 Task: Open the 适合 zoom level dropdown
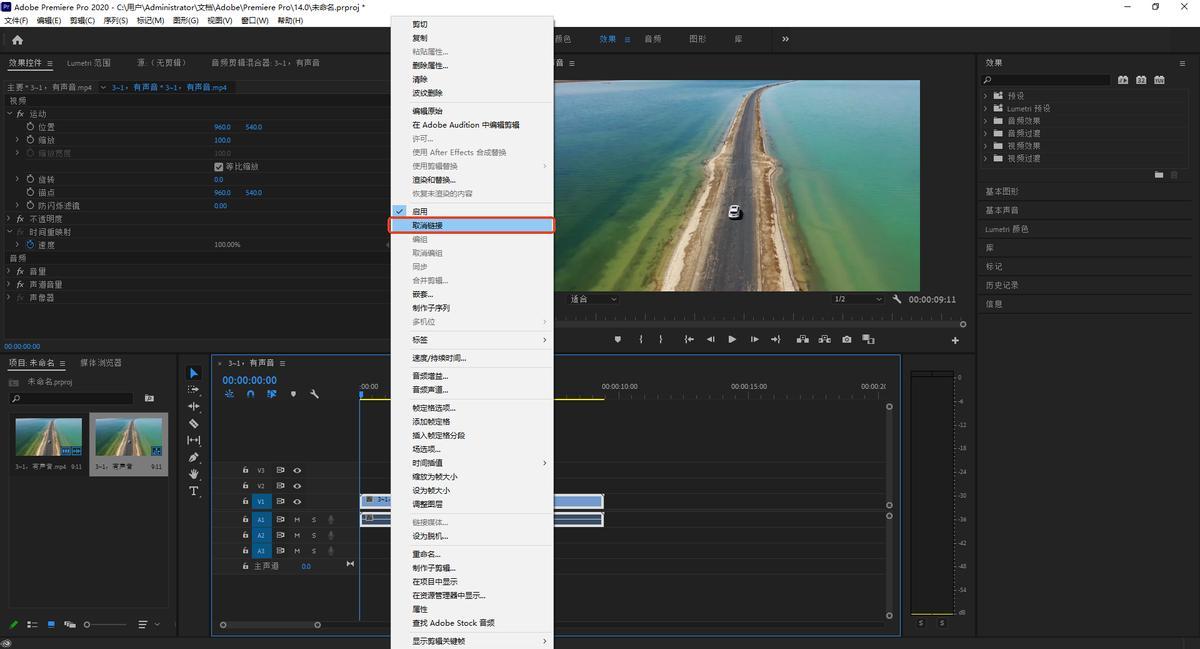pos(593,299)
